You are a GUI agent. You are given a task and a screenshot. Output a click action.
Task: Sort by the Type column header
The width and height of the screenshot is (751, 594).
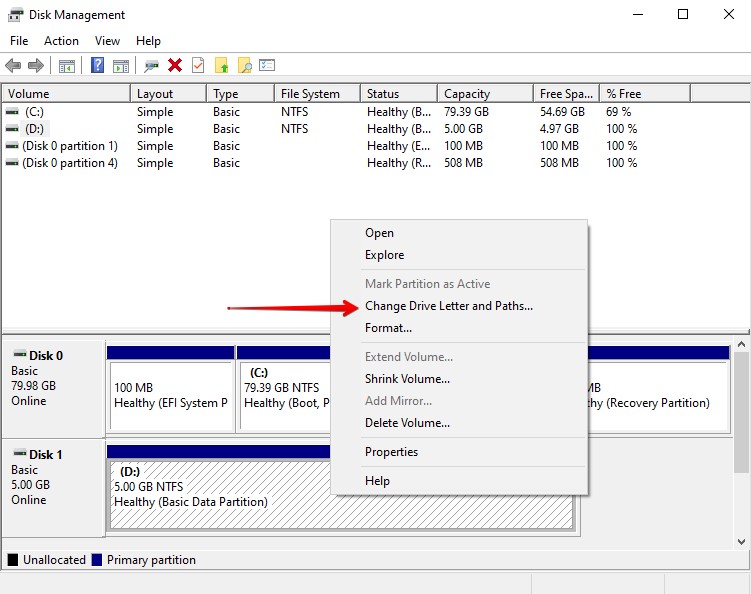point(240,93)
